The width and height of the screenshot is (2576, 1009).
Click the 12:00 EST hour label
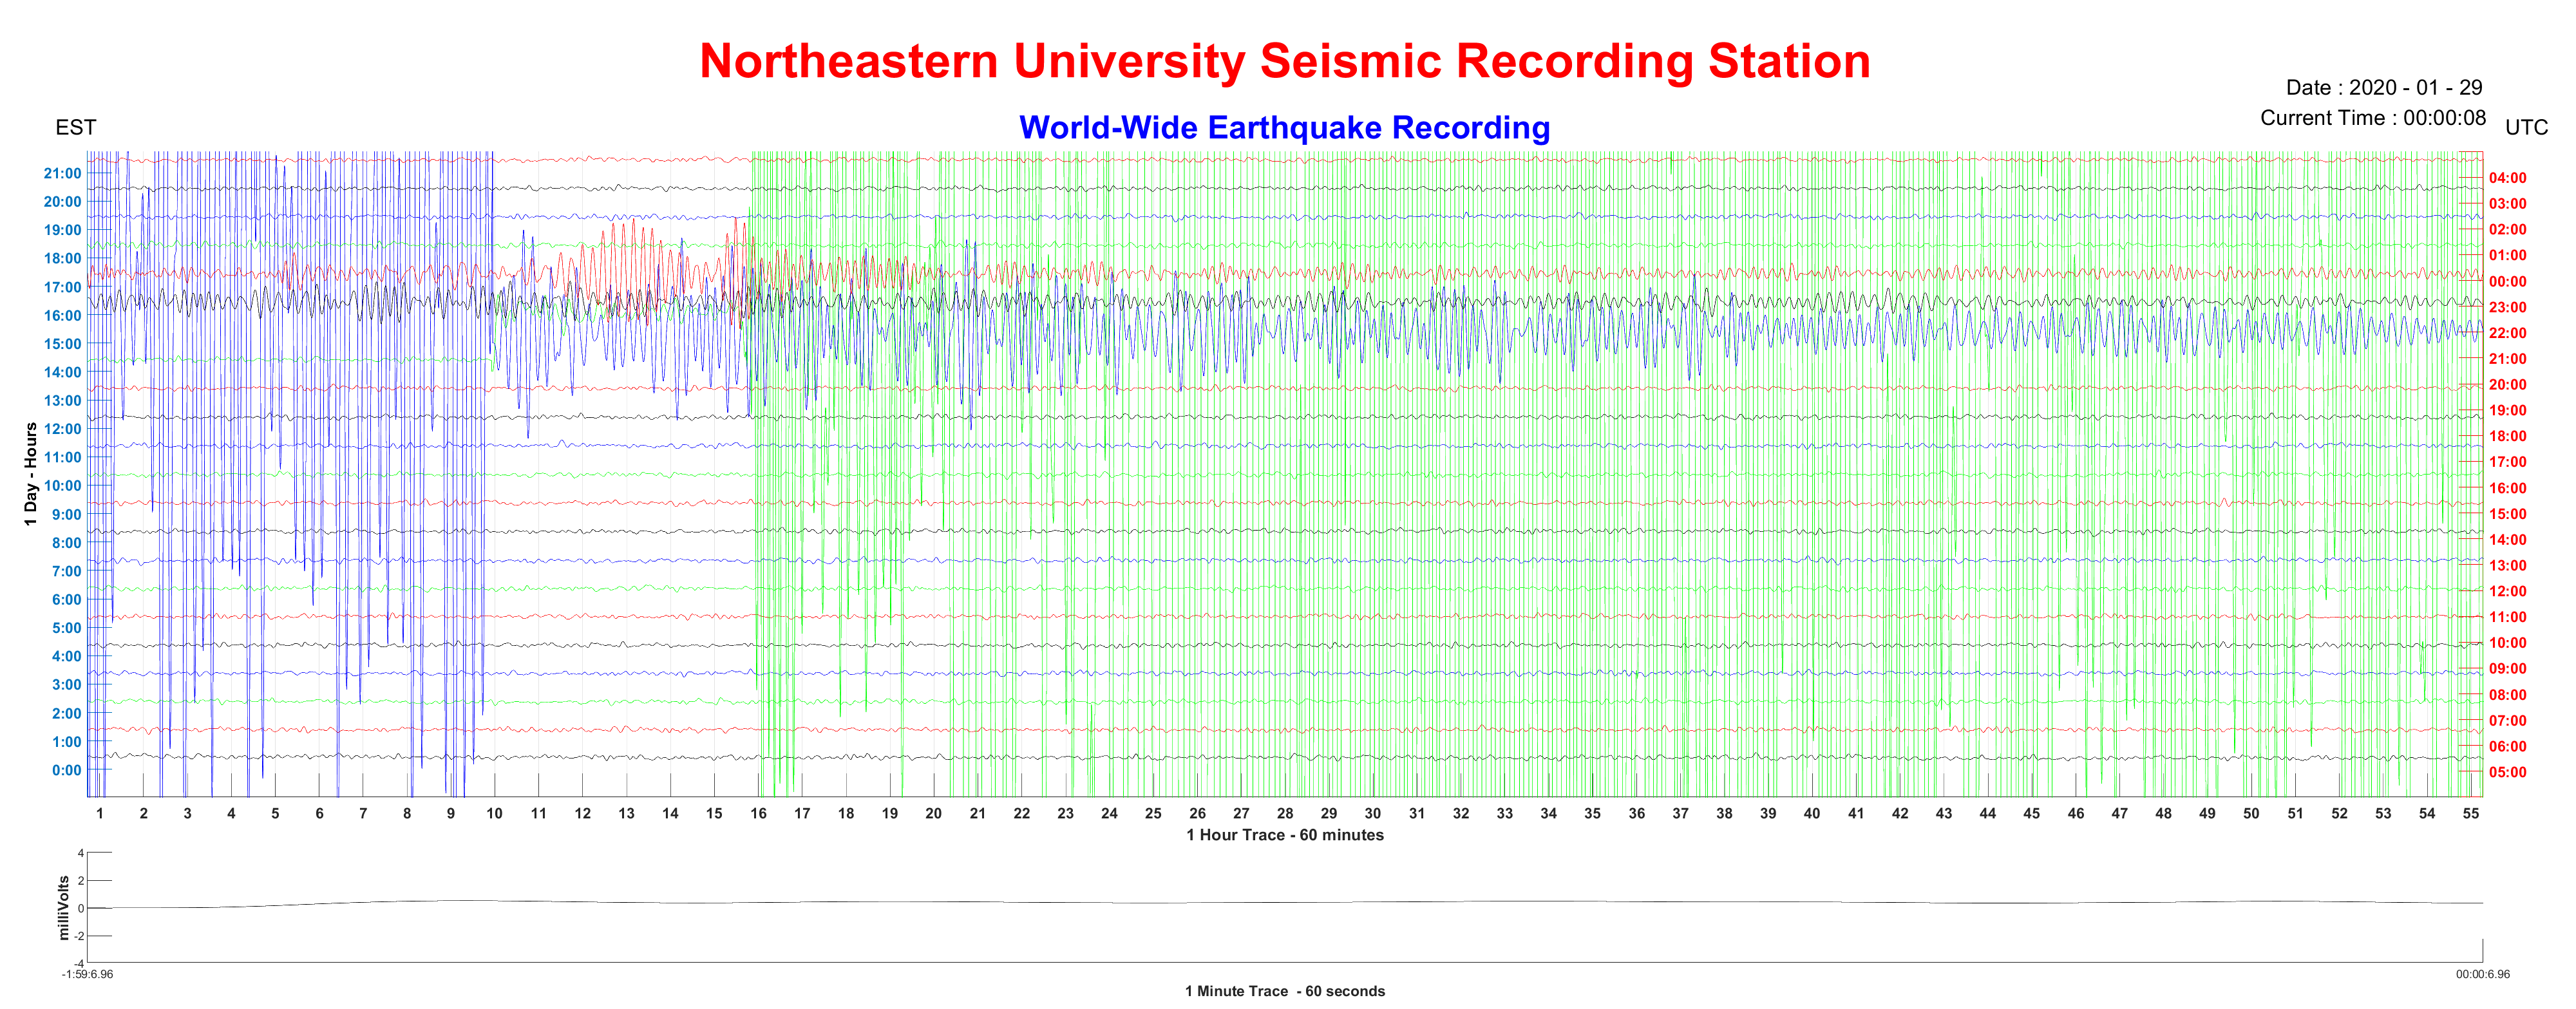(x=62, y=429)
